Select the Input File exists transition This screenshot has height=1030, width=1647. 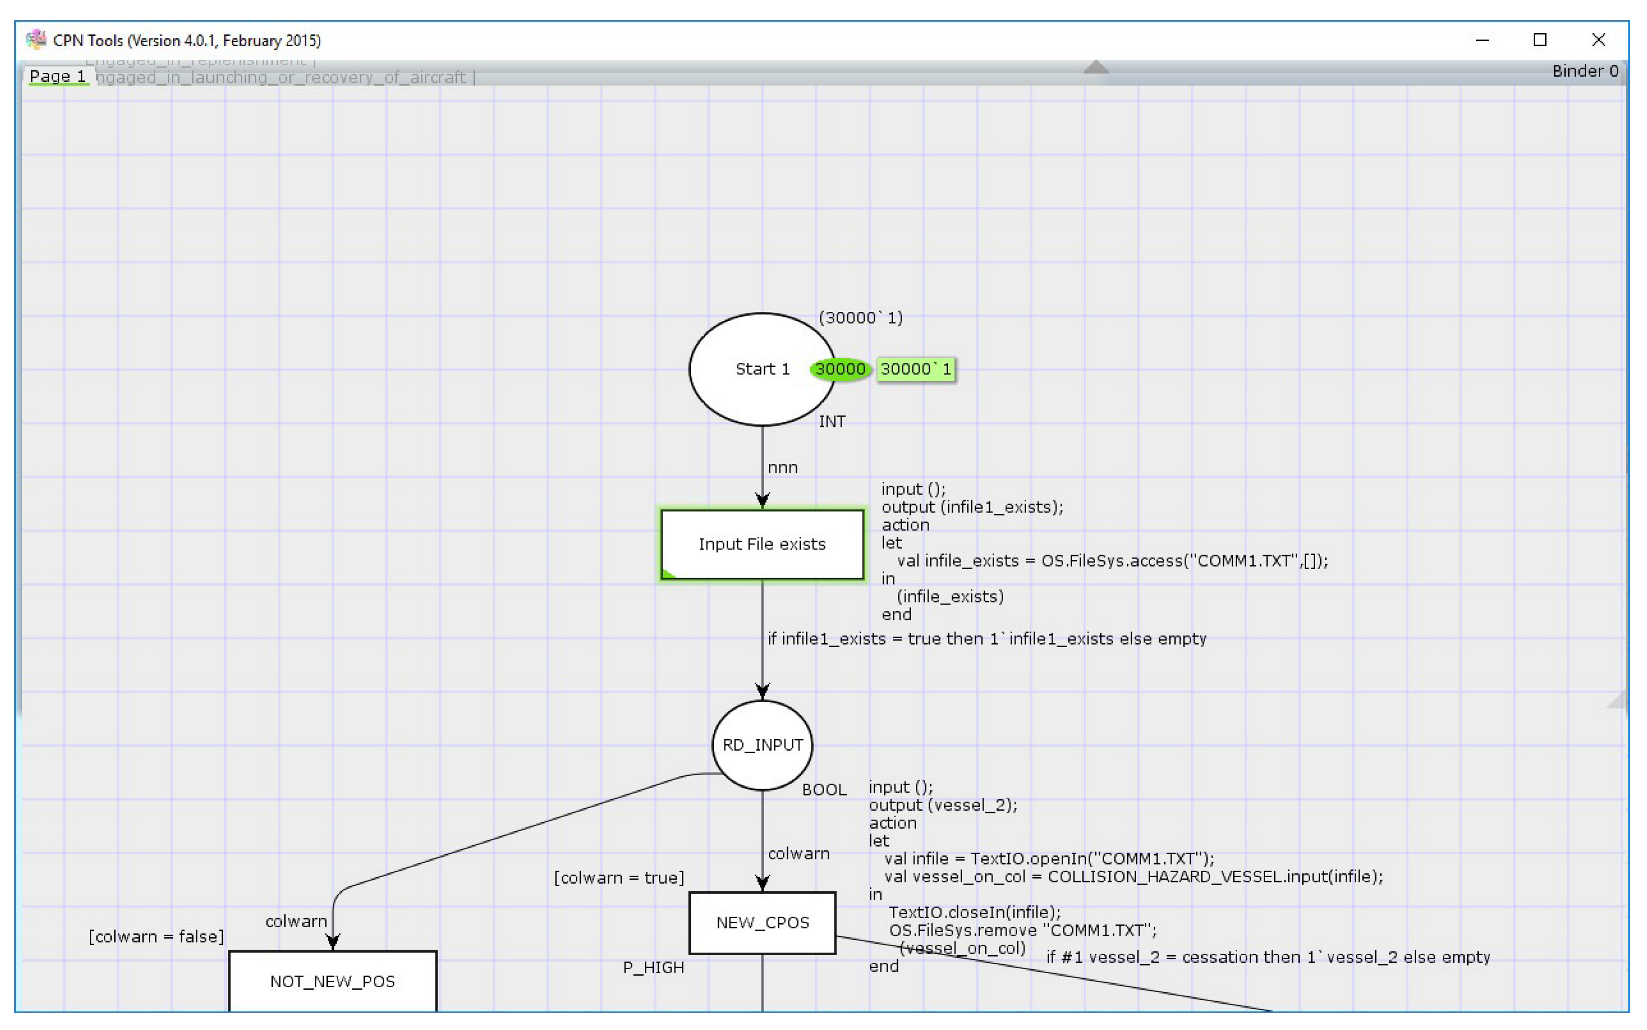click(x=762, y=544)
